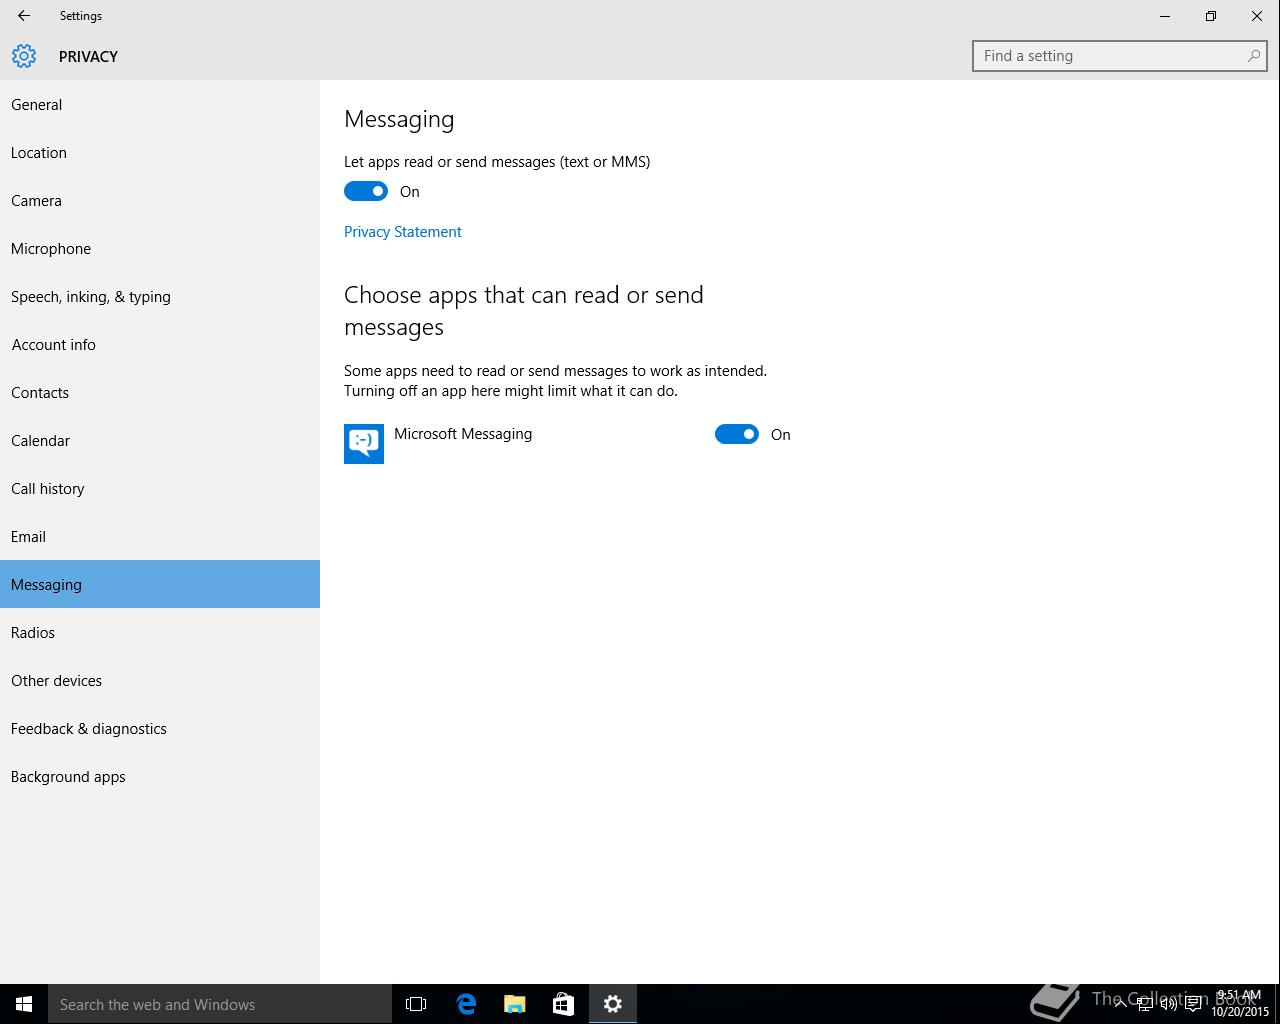This screenshot has width=1280, height=1024.
Task: Open Background apps settings
Action: (x=68, y=777)
